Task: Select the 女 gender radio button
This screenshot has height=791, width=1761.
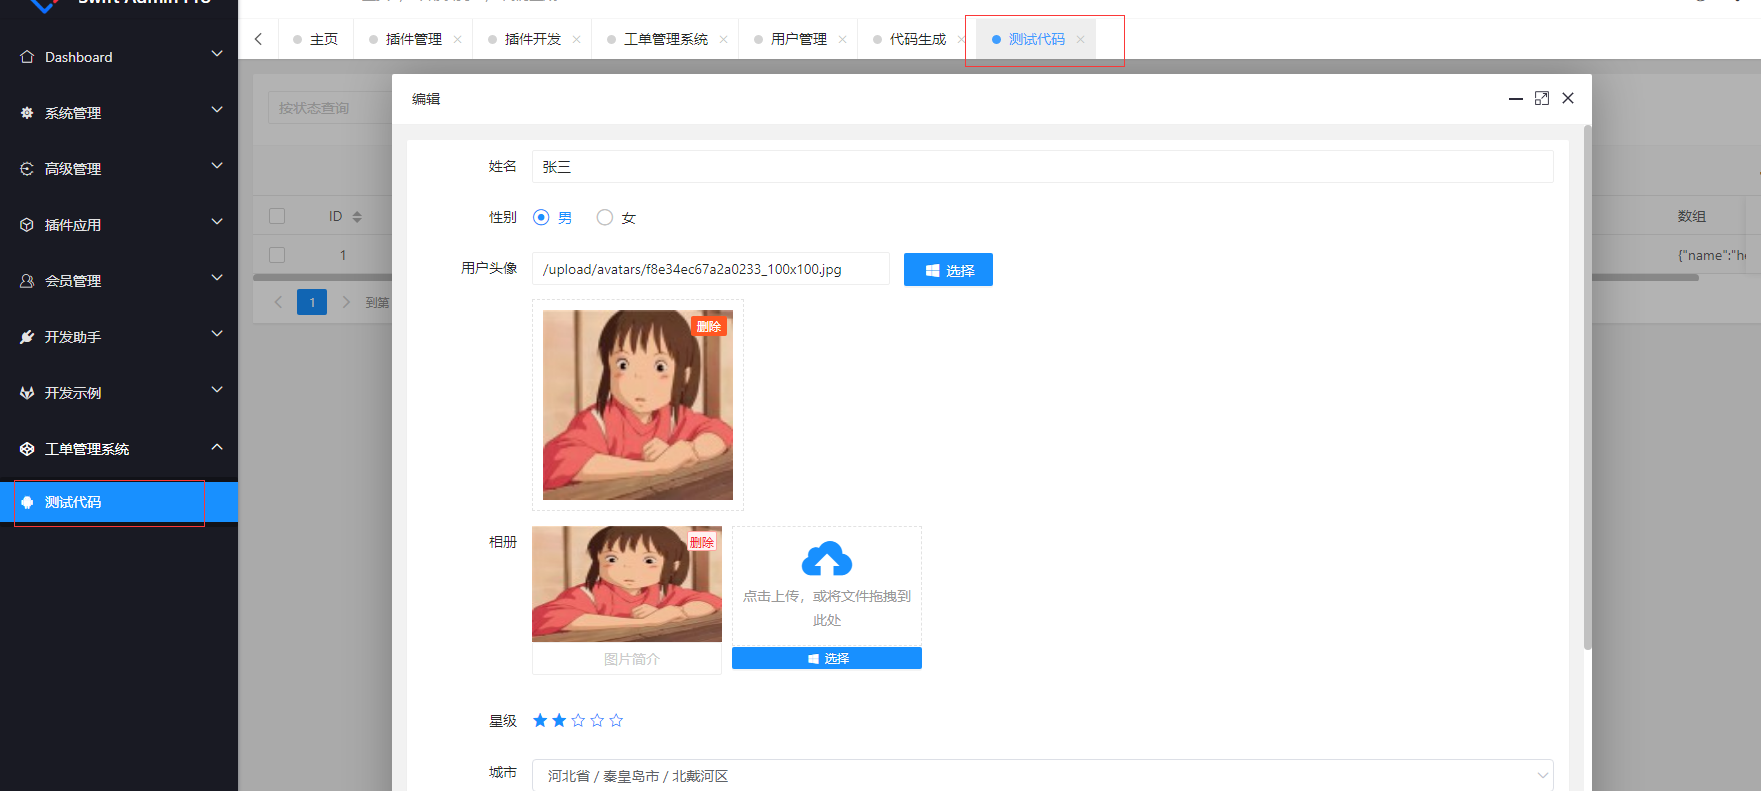Action: 605,217
